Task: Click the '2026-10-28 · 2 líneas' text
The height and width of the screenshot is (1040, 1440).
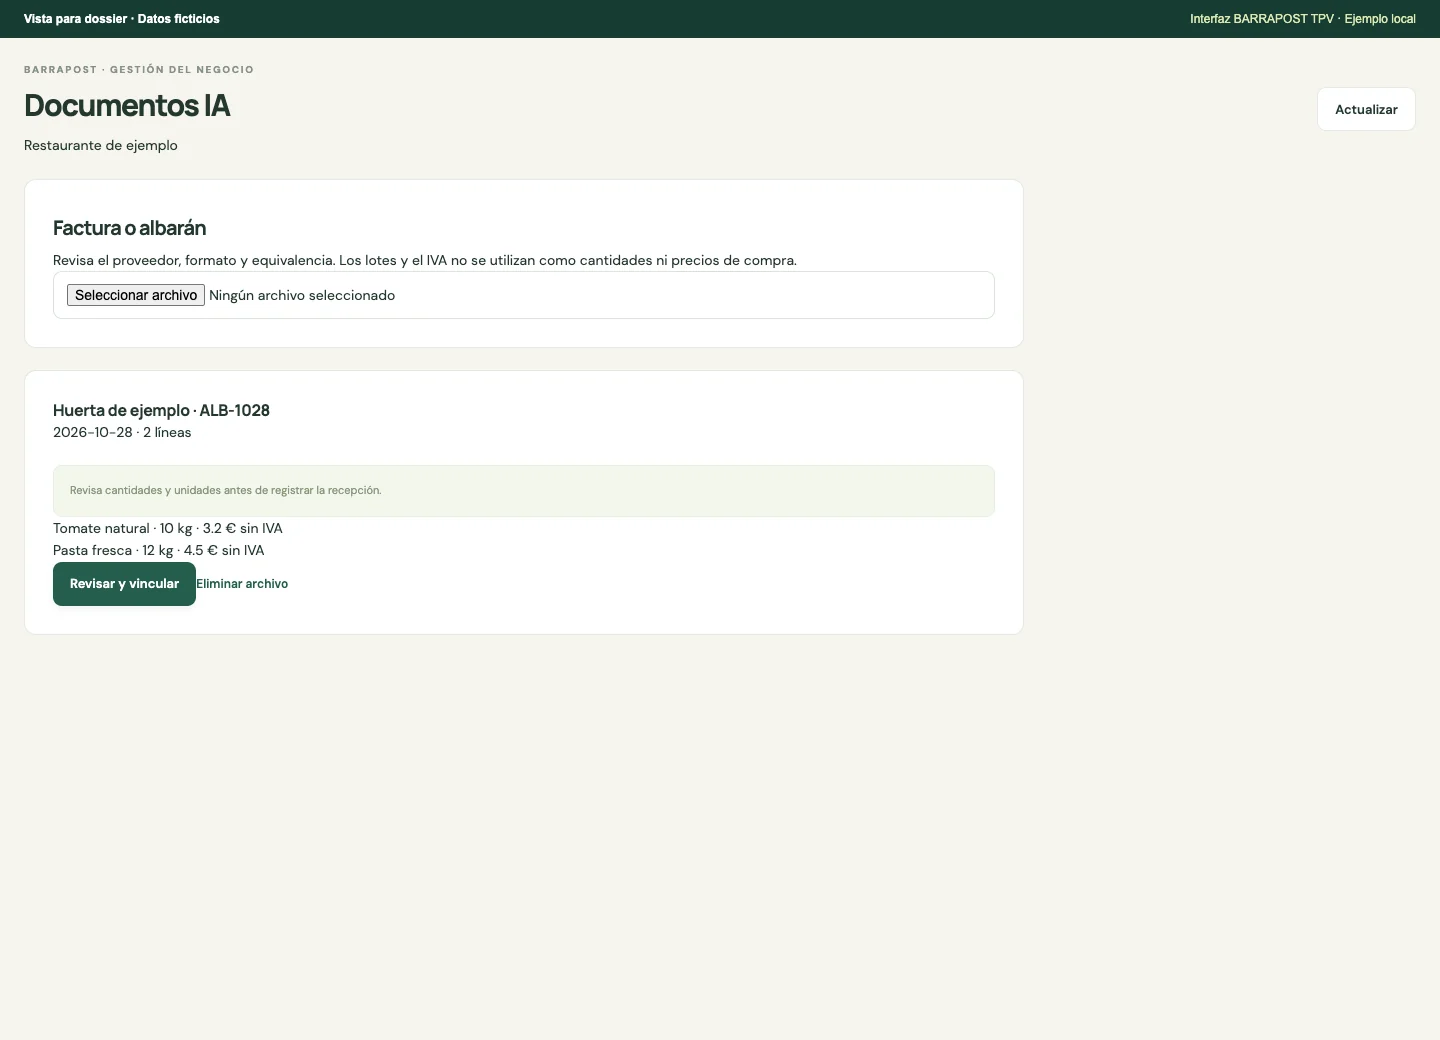Action: tap(122, 432)
